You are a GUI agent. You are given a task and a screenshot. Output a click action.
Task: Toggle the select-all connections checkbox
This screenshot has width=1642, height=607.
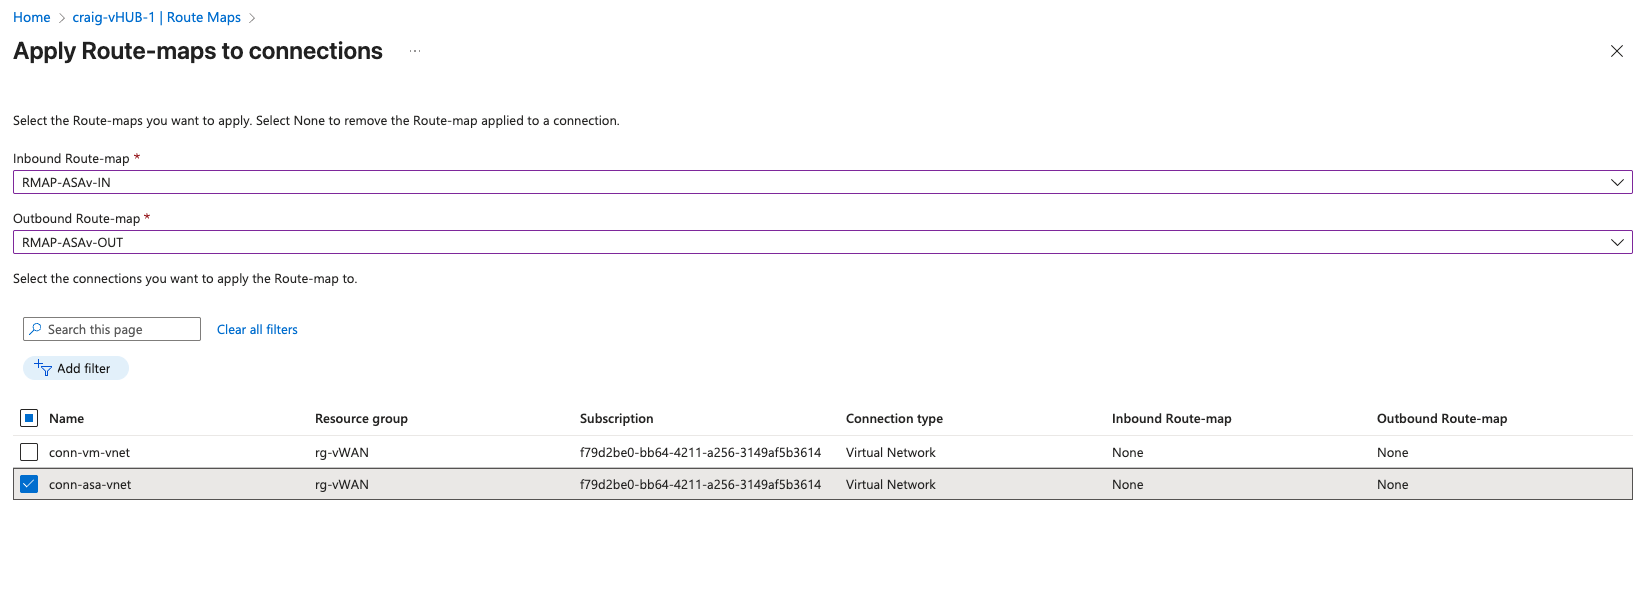coord(29,418)
